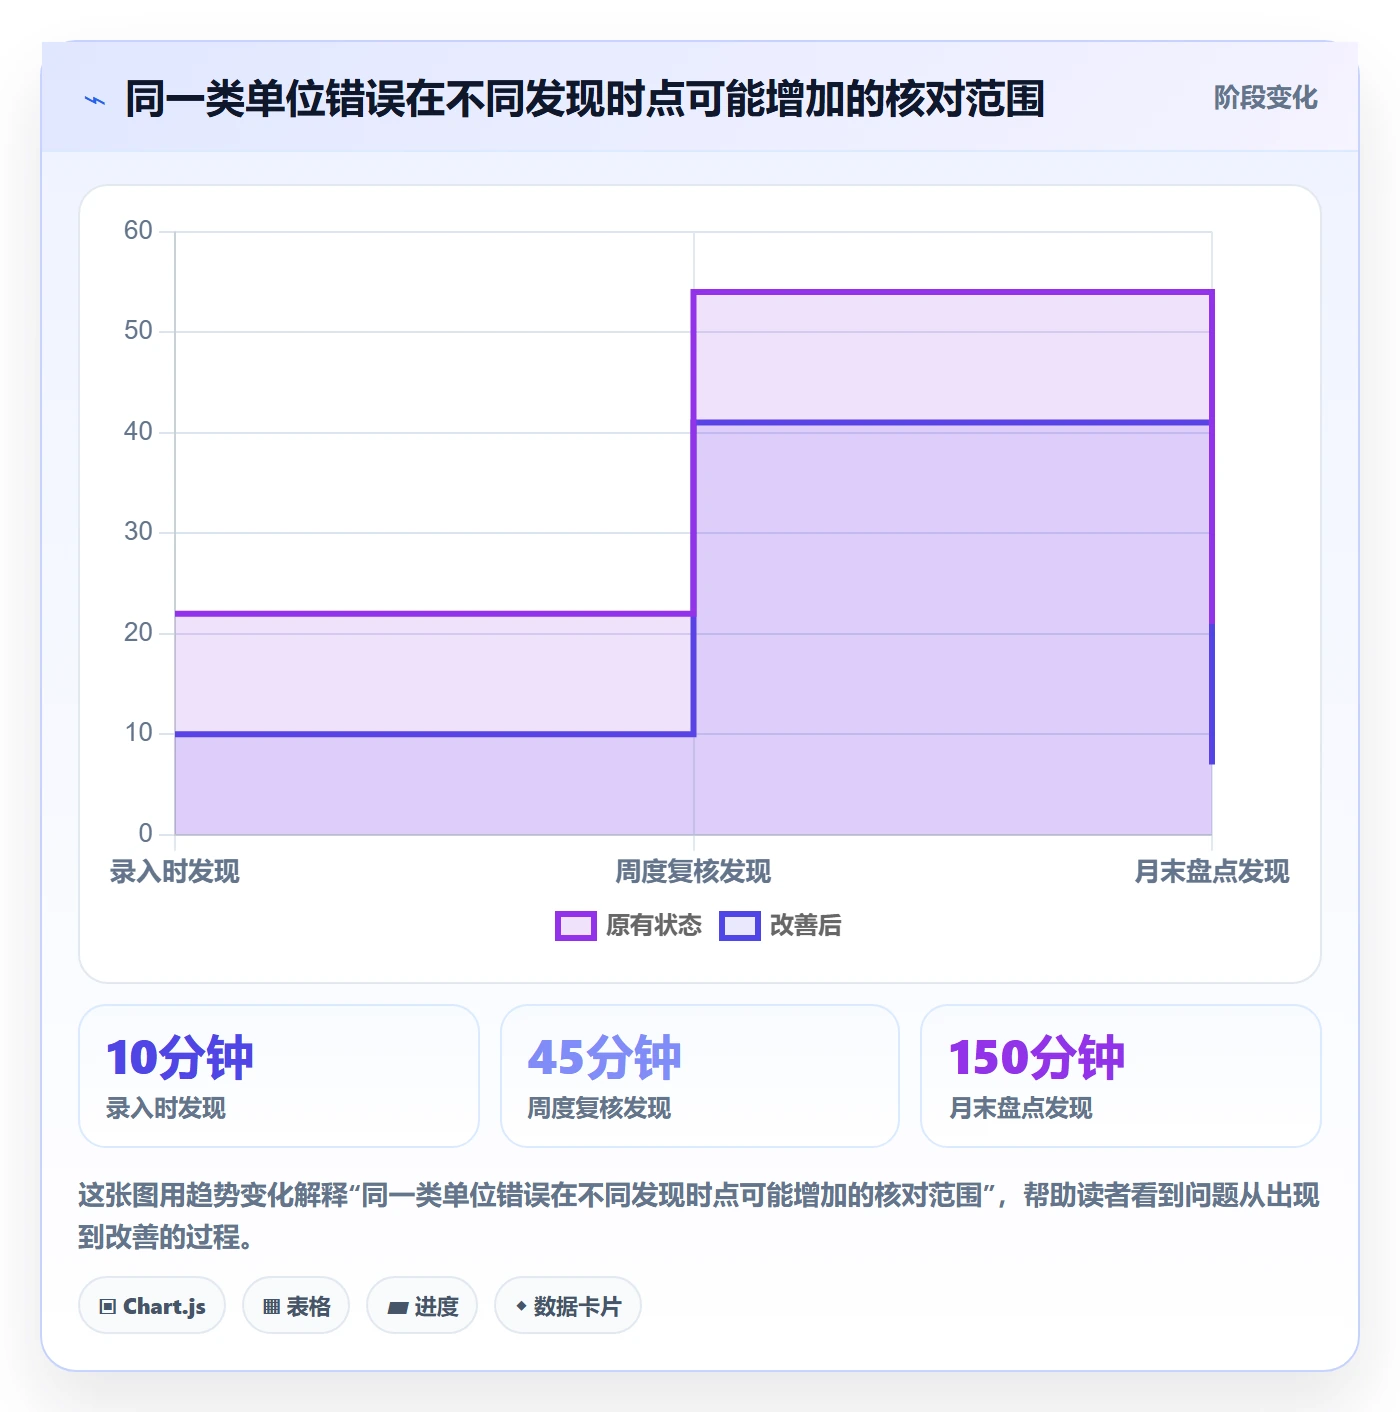
Task: Click the purple 原有状态 step line at 22
Action: [434, 613]
